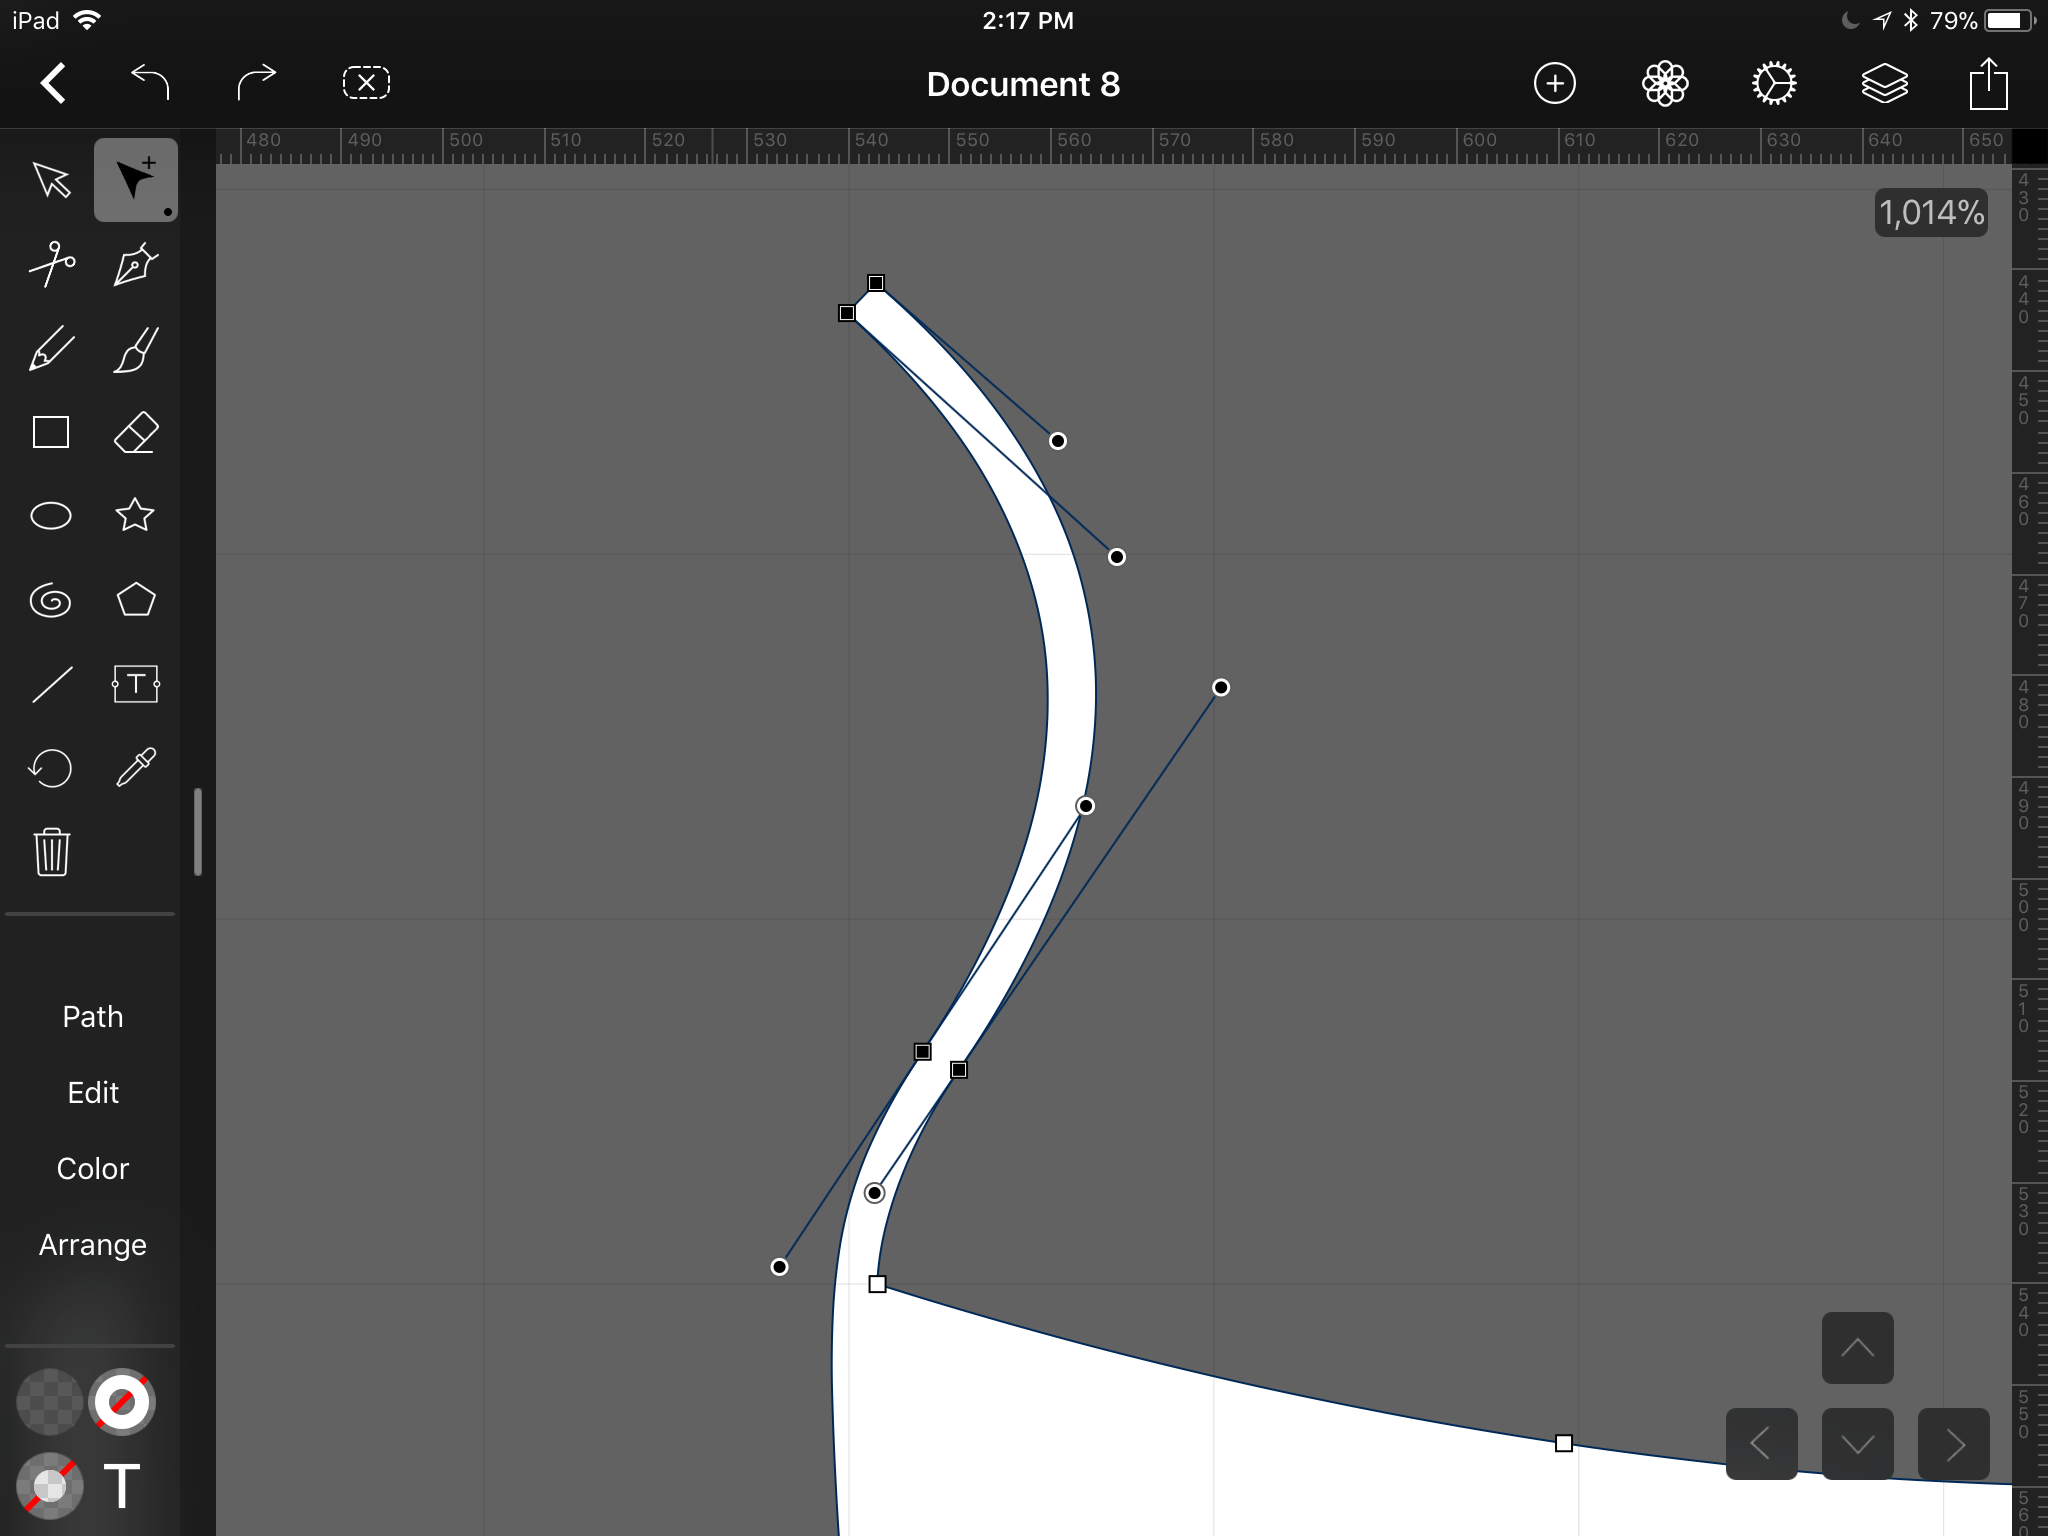The image size is (2048, 1536).
Task: Tap the trash delete icon
Action: click(51, 852)
